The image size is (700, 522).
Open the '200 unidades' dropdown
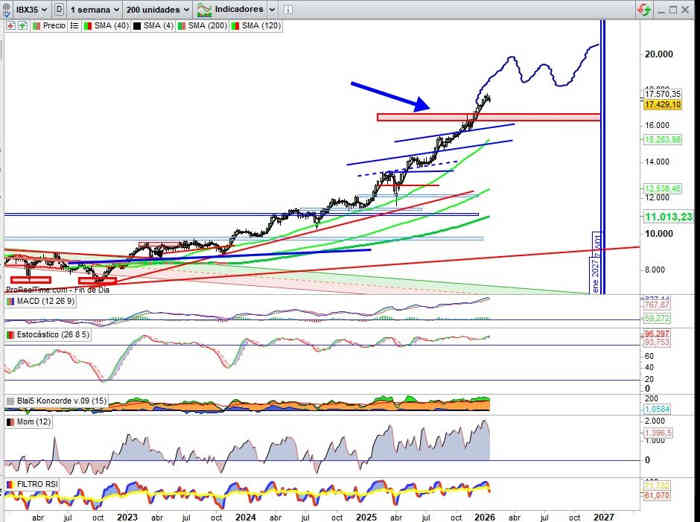pyautogui.click(x=158, y=8)
